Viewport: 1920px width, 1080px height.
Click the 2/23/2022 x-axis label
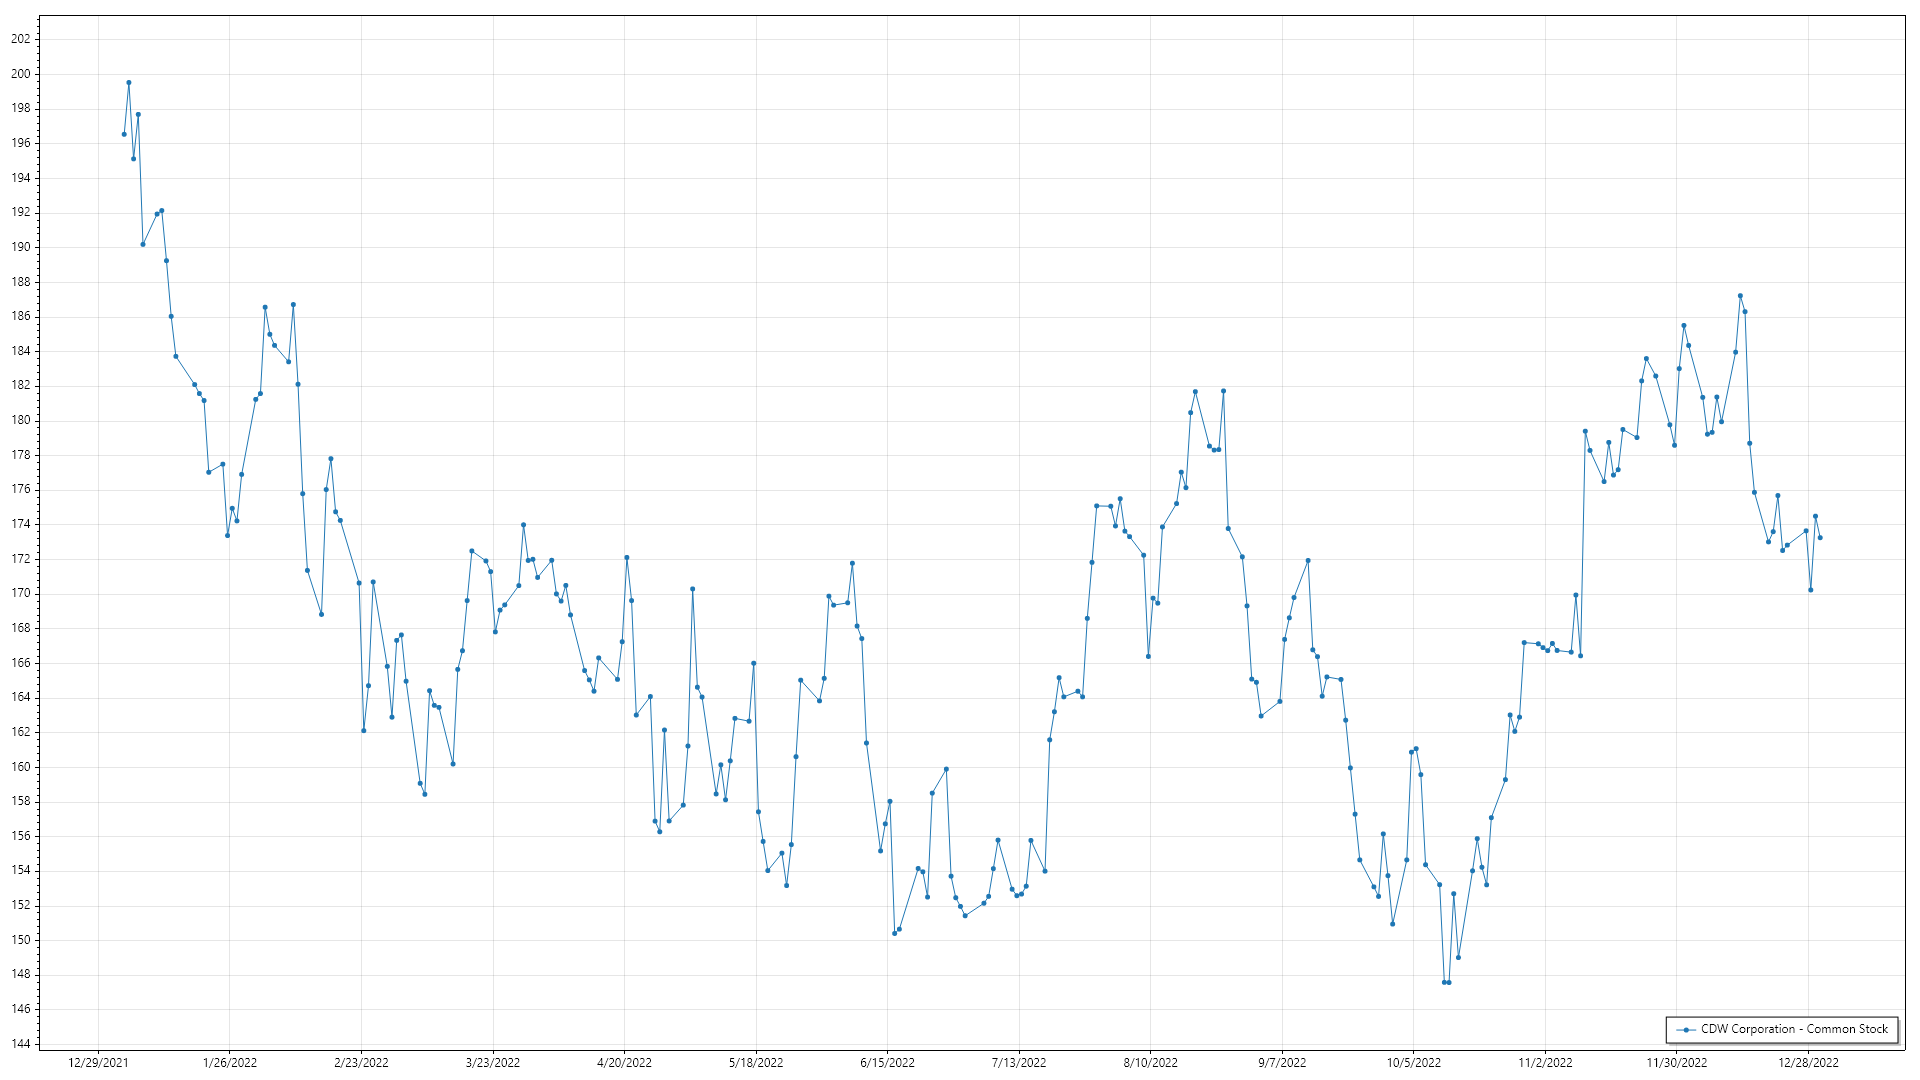click(361, 1063)
